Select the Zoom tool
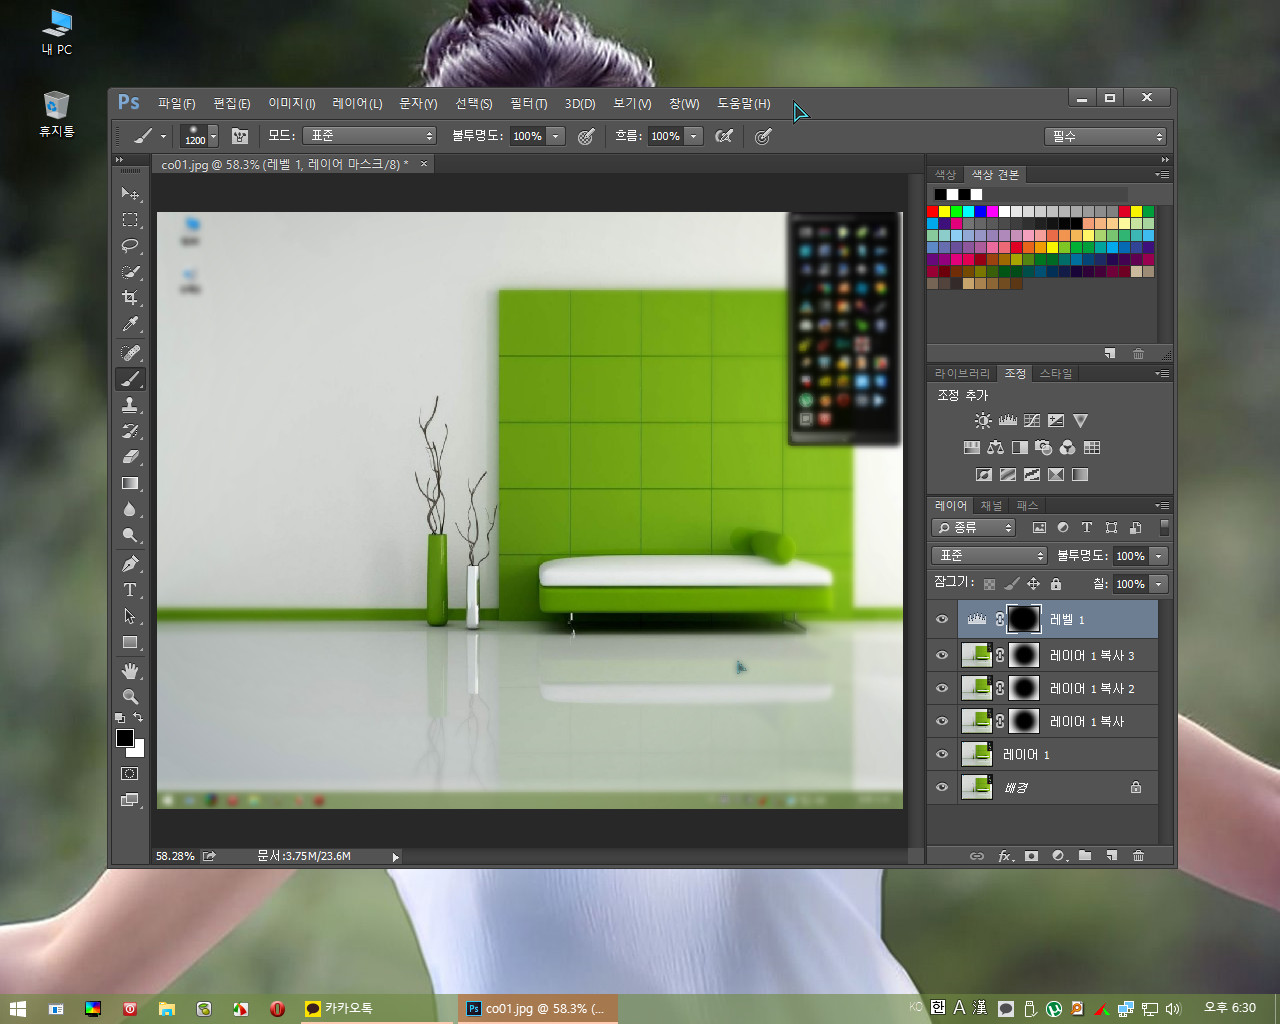The image size is (1280, 1024). tap(130, 697)
